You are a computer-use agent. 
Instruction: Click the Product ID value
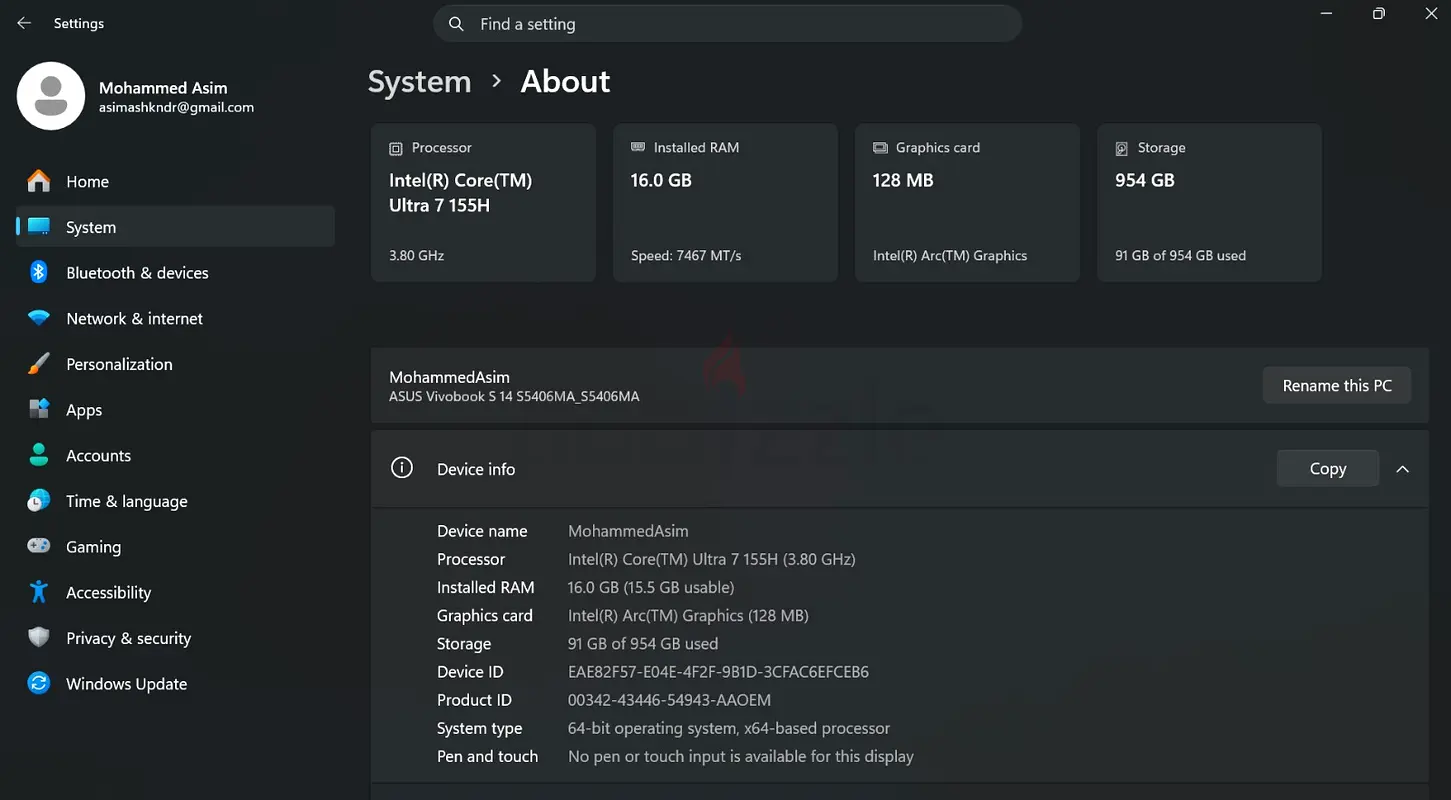point(669,700)
